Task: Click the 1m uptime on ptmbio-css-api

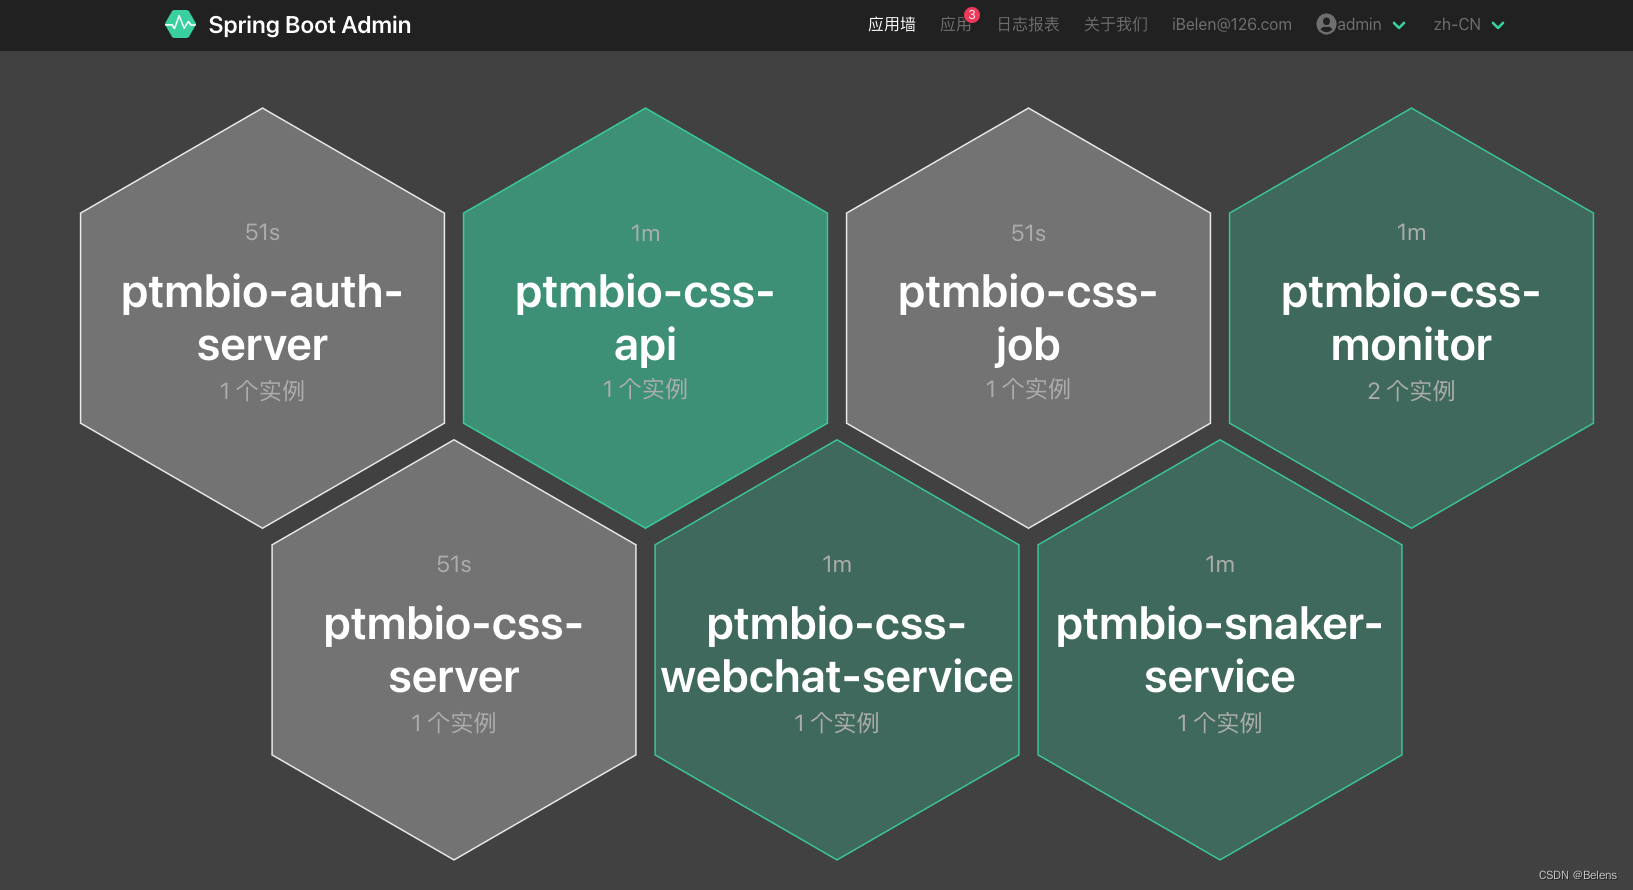Action: 645,233
